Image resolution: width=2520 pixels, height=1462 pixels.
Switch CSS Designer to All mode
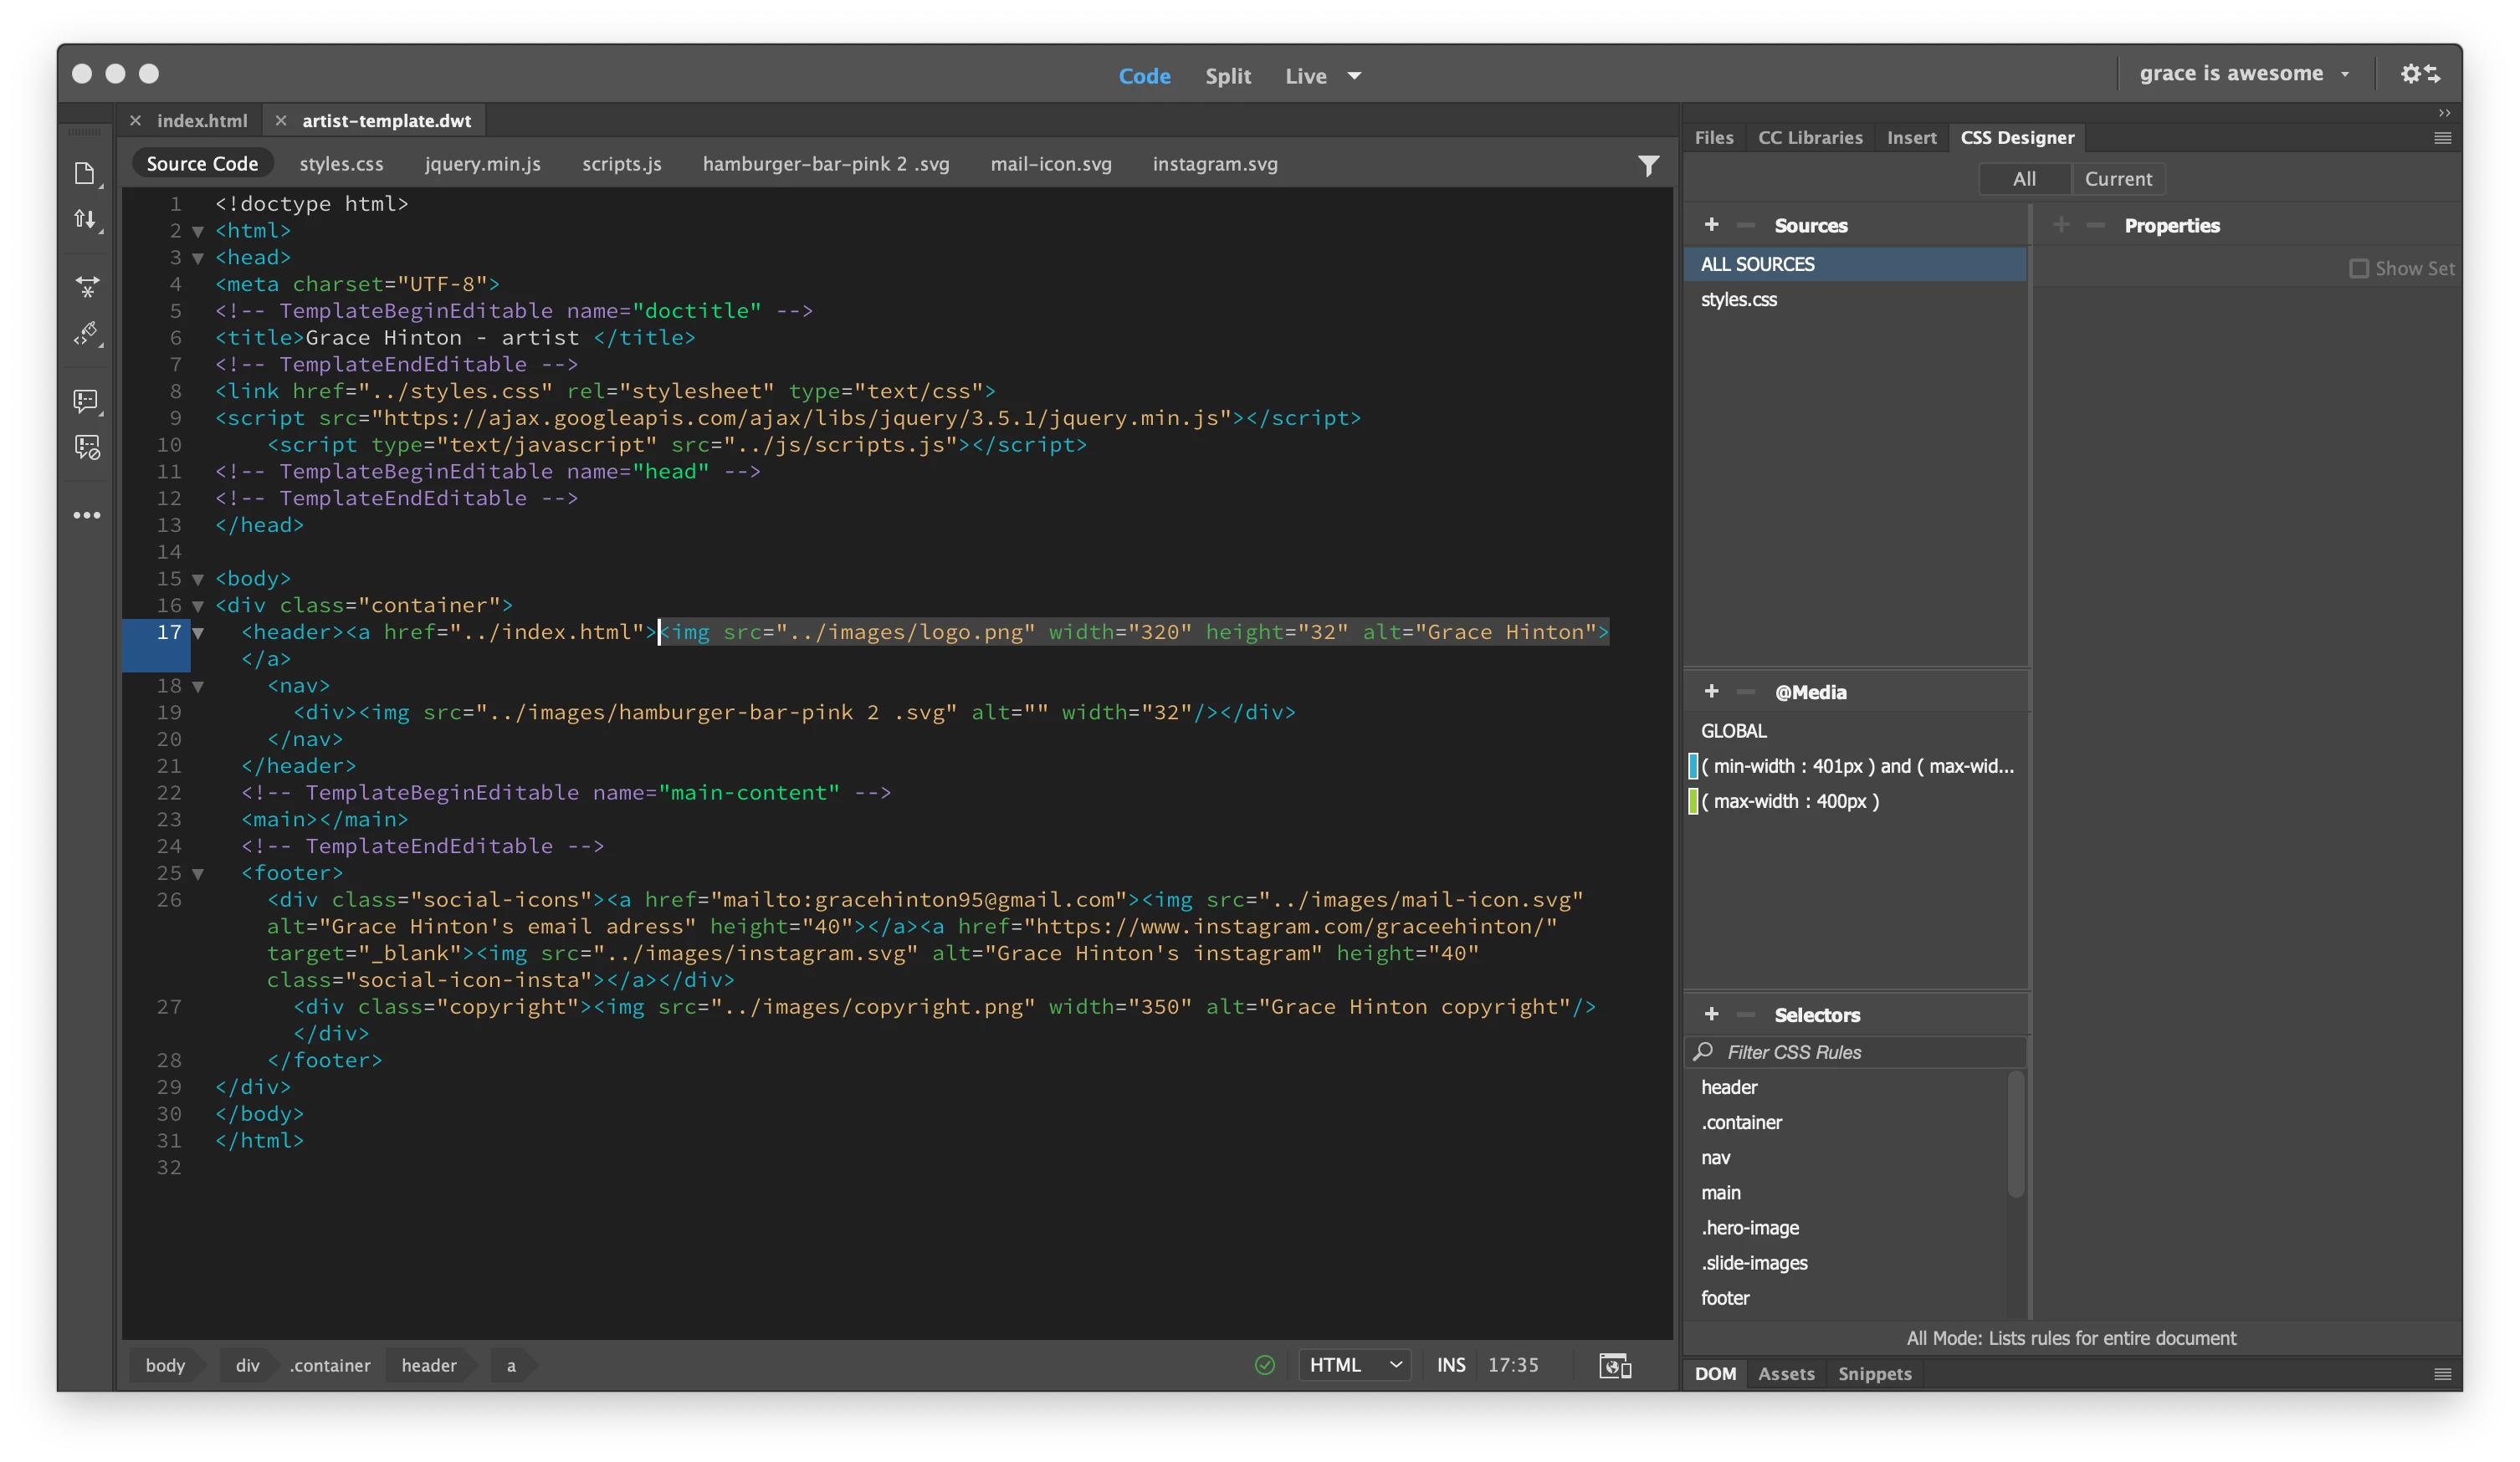[2024, 179]
